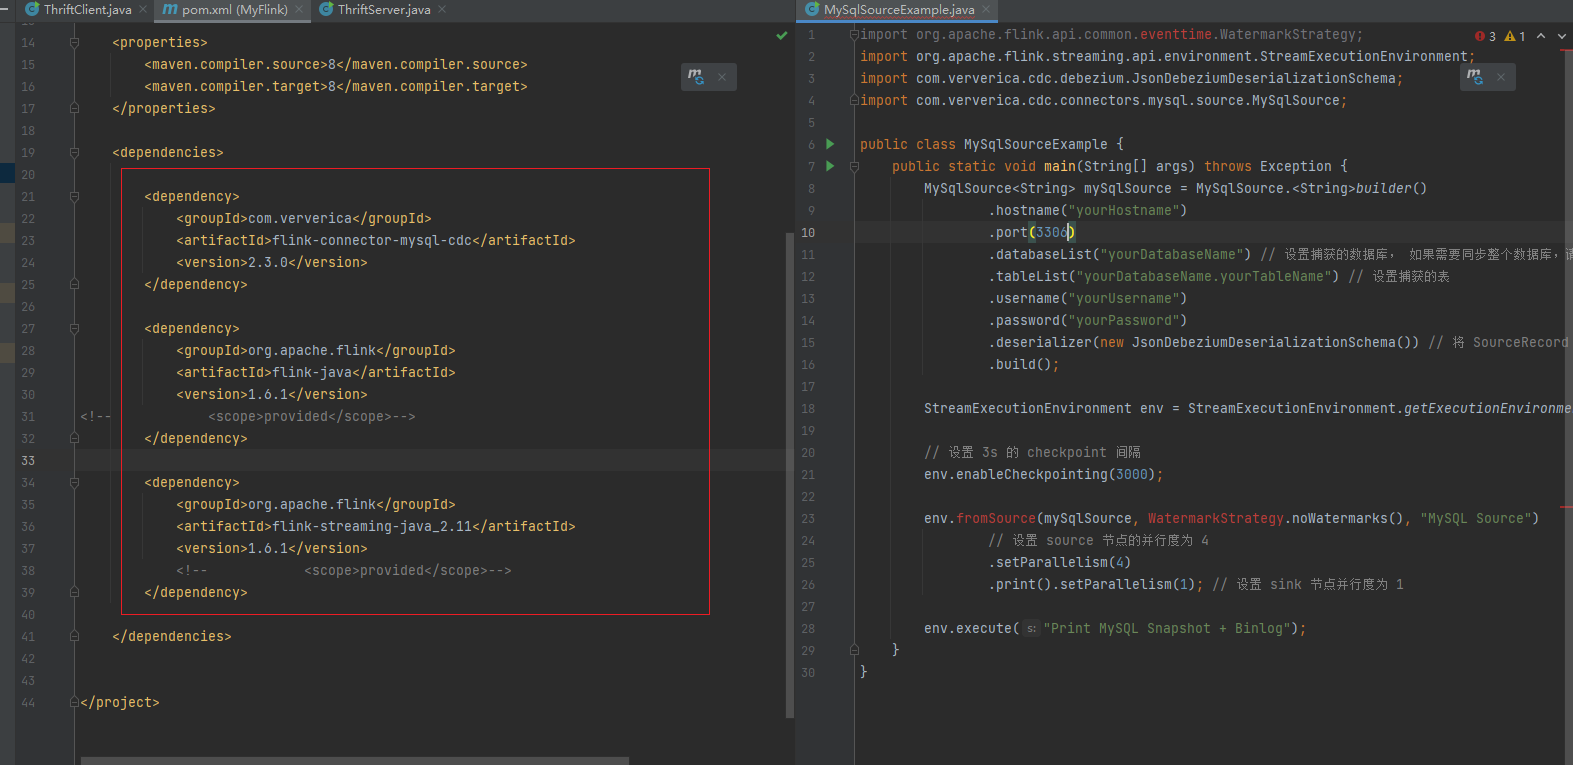
Task: Click the closing fold marker on line 29 of MySqlSourceExample
Action: coord(854,650)
